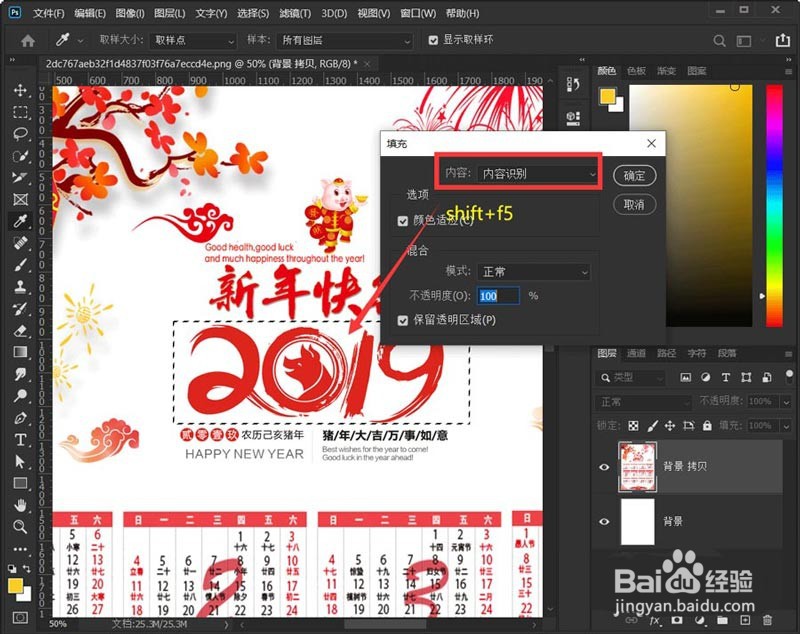Expand the layer fill 100% dropdown arrow
The image size is (800, 634).
coord(786,425)
